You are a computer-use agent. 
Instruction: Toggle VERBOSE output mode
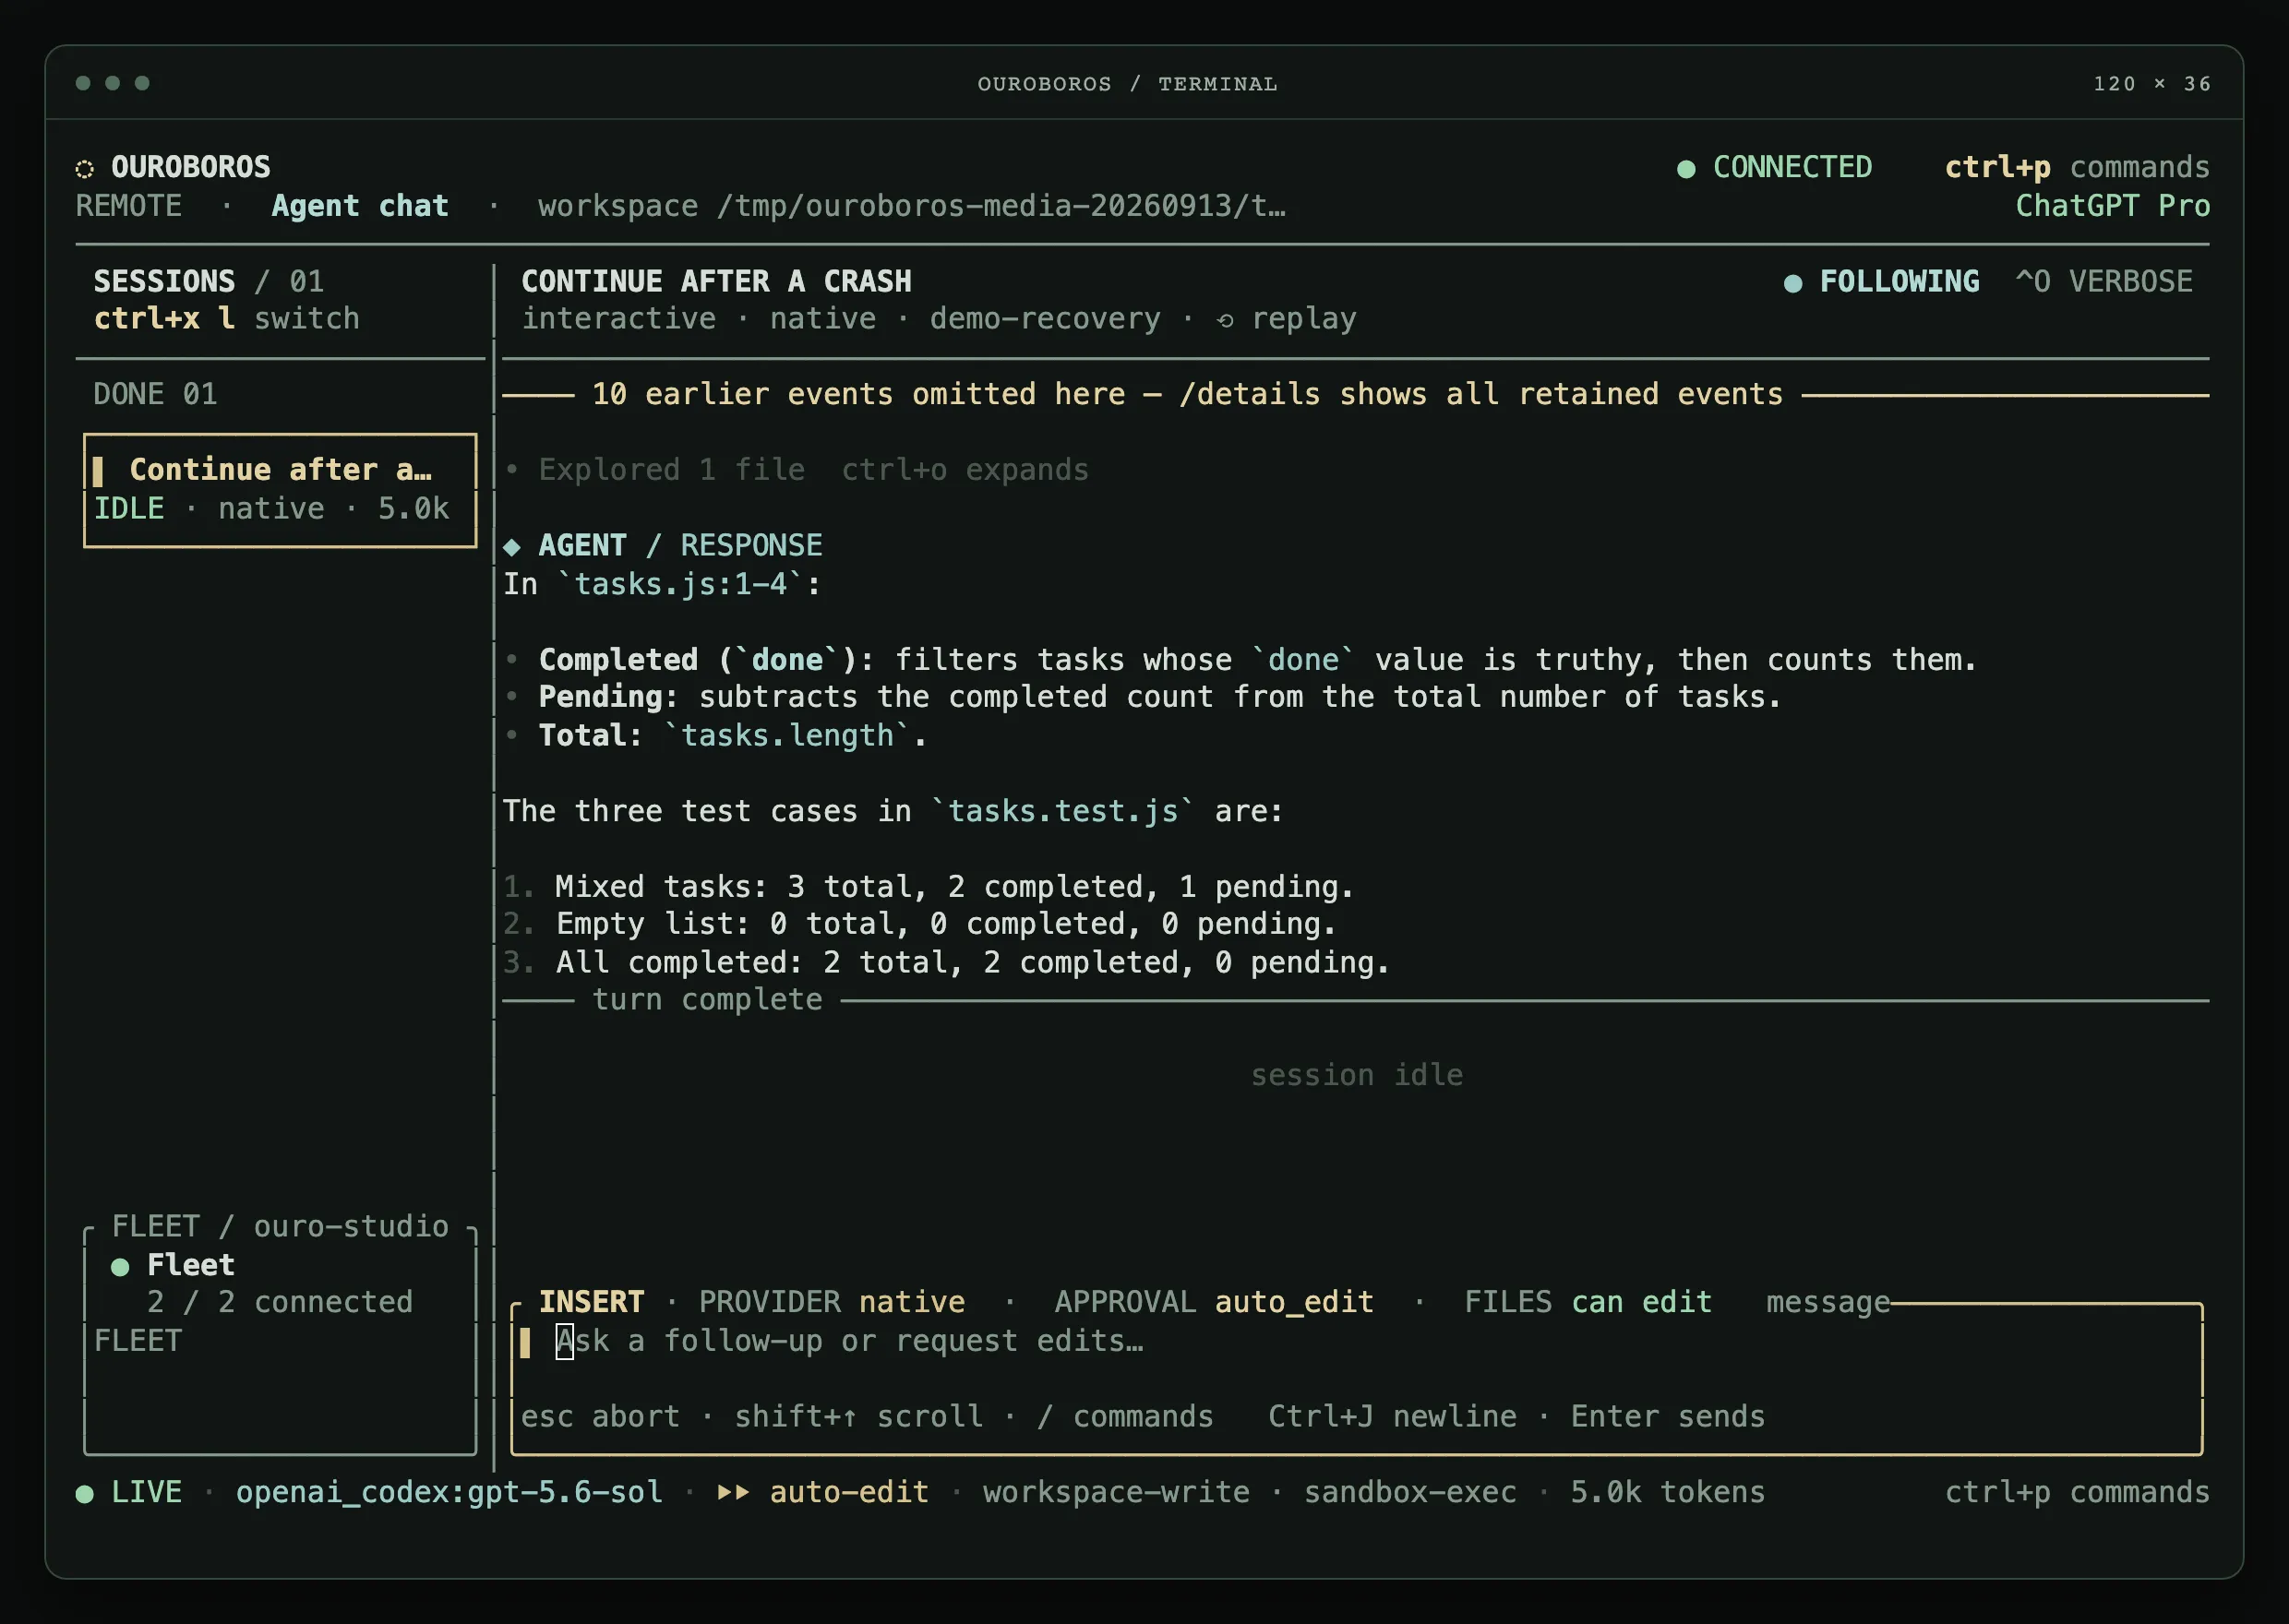[x=2104, y=282]
